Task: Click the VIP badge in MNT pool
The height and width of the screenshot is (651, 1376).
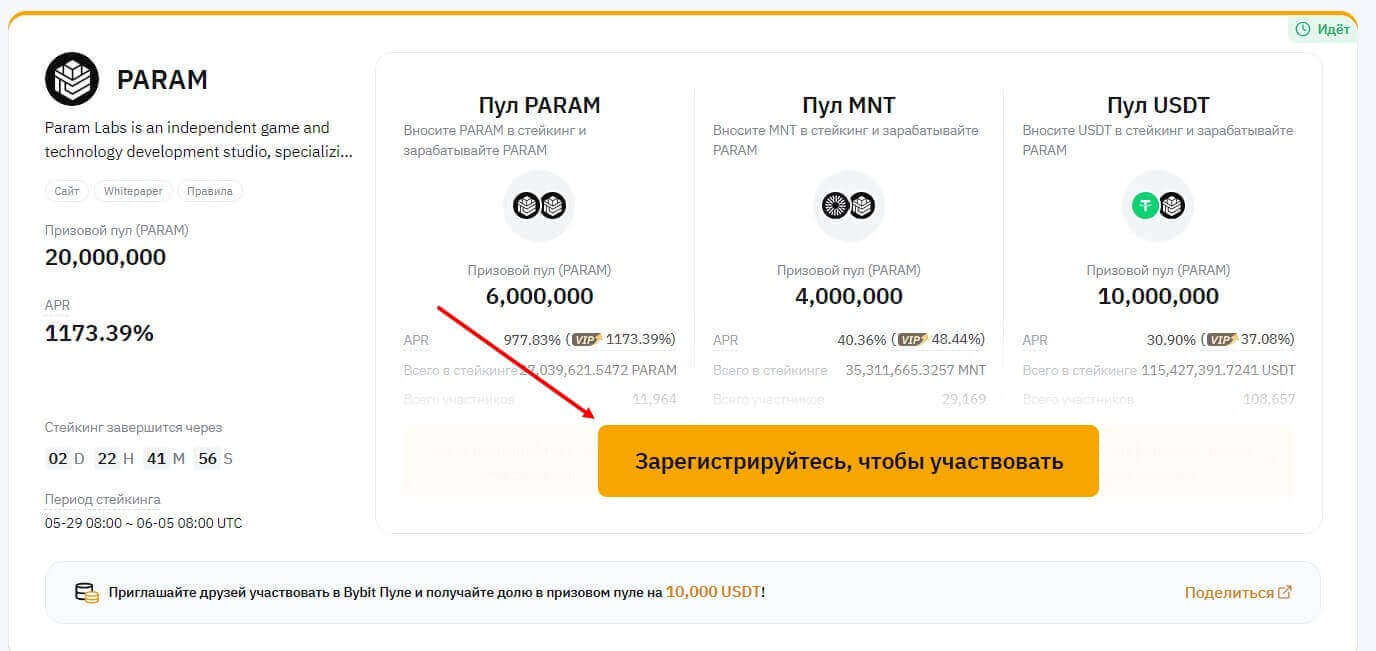Action: pos(912,340)
